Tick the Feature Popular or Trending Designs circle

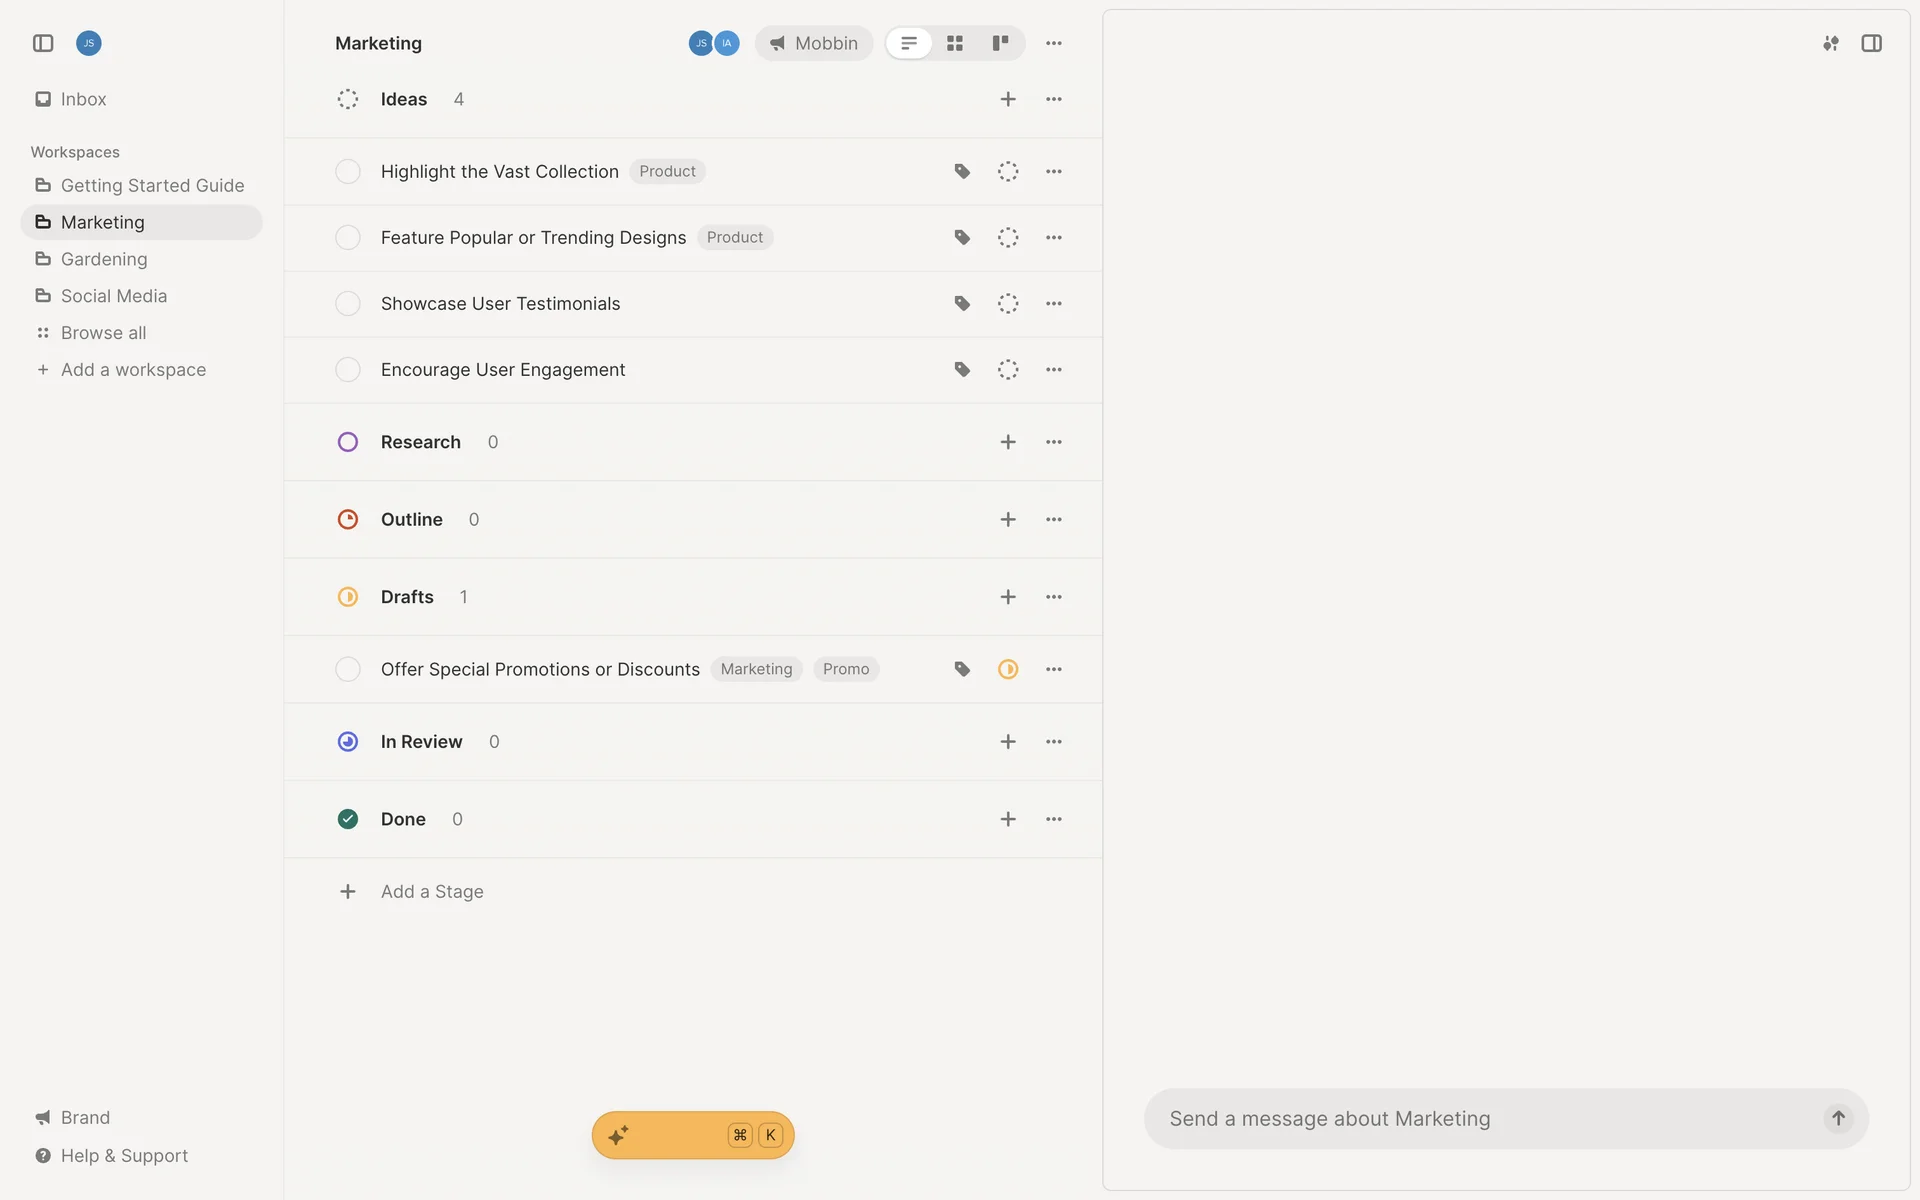click(348, 237)
